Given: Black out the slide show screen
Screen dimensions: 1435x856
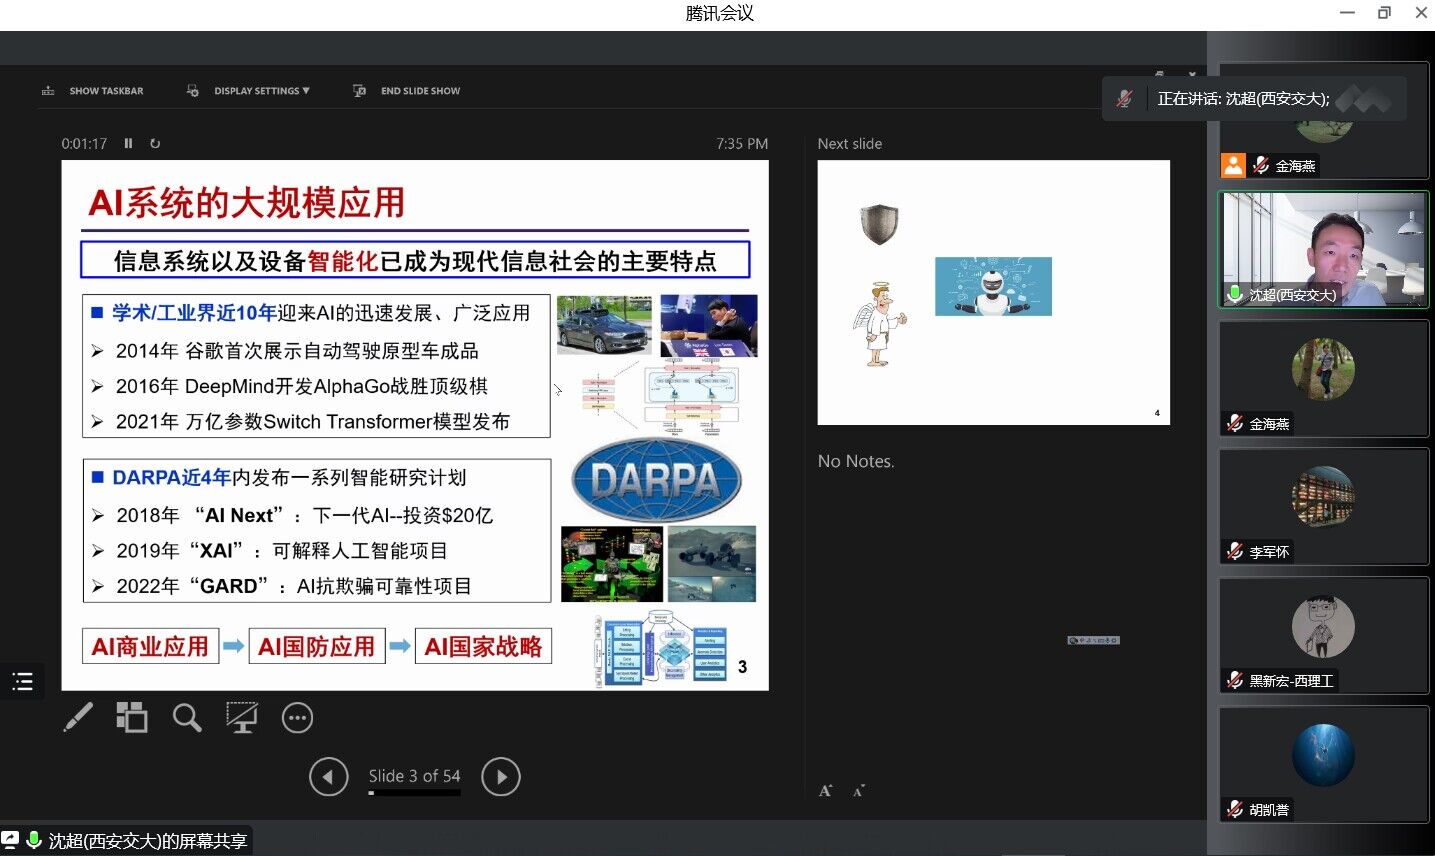Looking at the screenshot, I should pos(241,717).
